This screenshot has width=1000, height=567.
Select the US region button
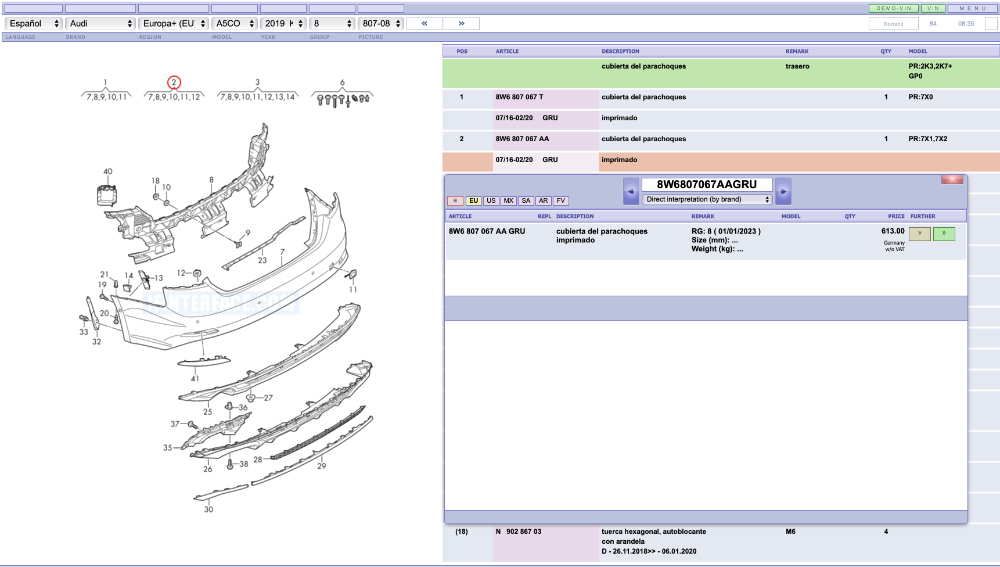point(490,201)
